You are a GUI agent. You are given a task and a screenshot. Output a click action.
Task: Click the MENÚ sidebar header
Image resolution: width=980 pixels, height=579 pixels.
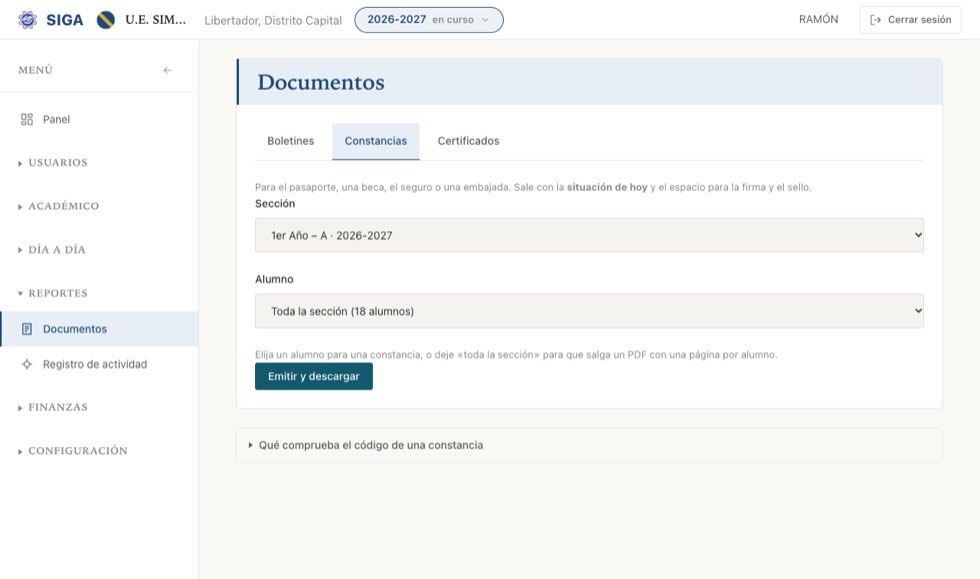coord(36,70)
